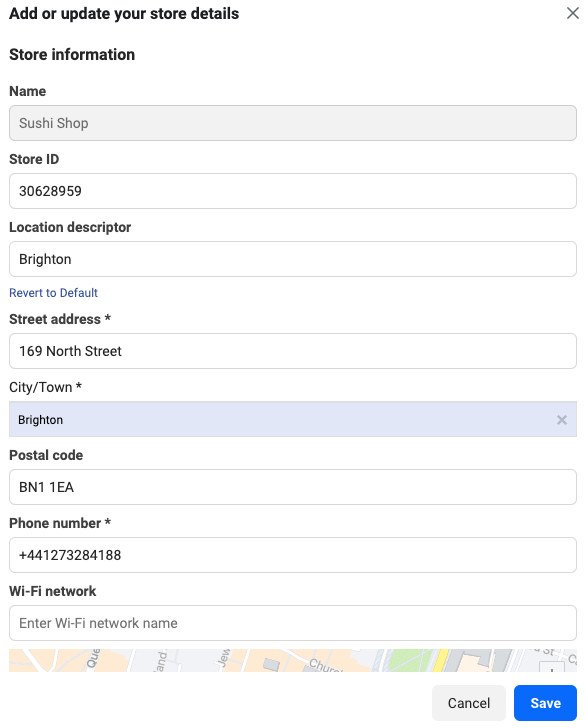Viewport: 587px width, 728px height.
Task: Click the yellow road on map
Action: pos(440,661)
